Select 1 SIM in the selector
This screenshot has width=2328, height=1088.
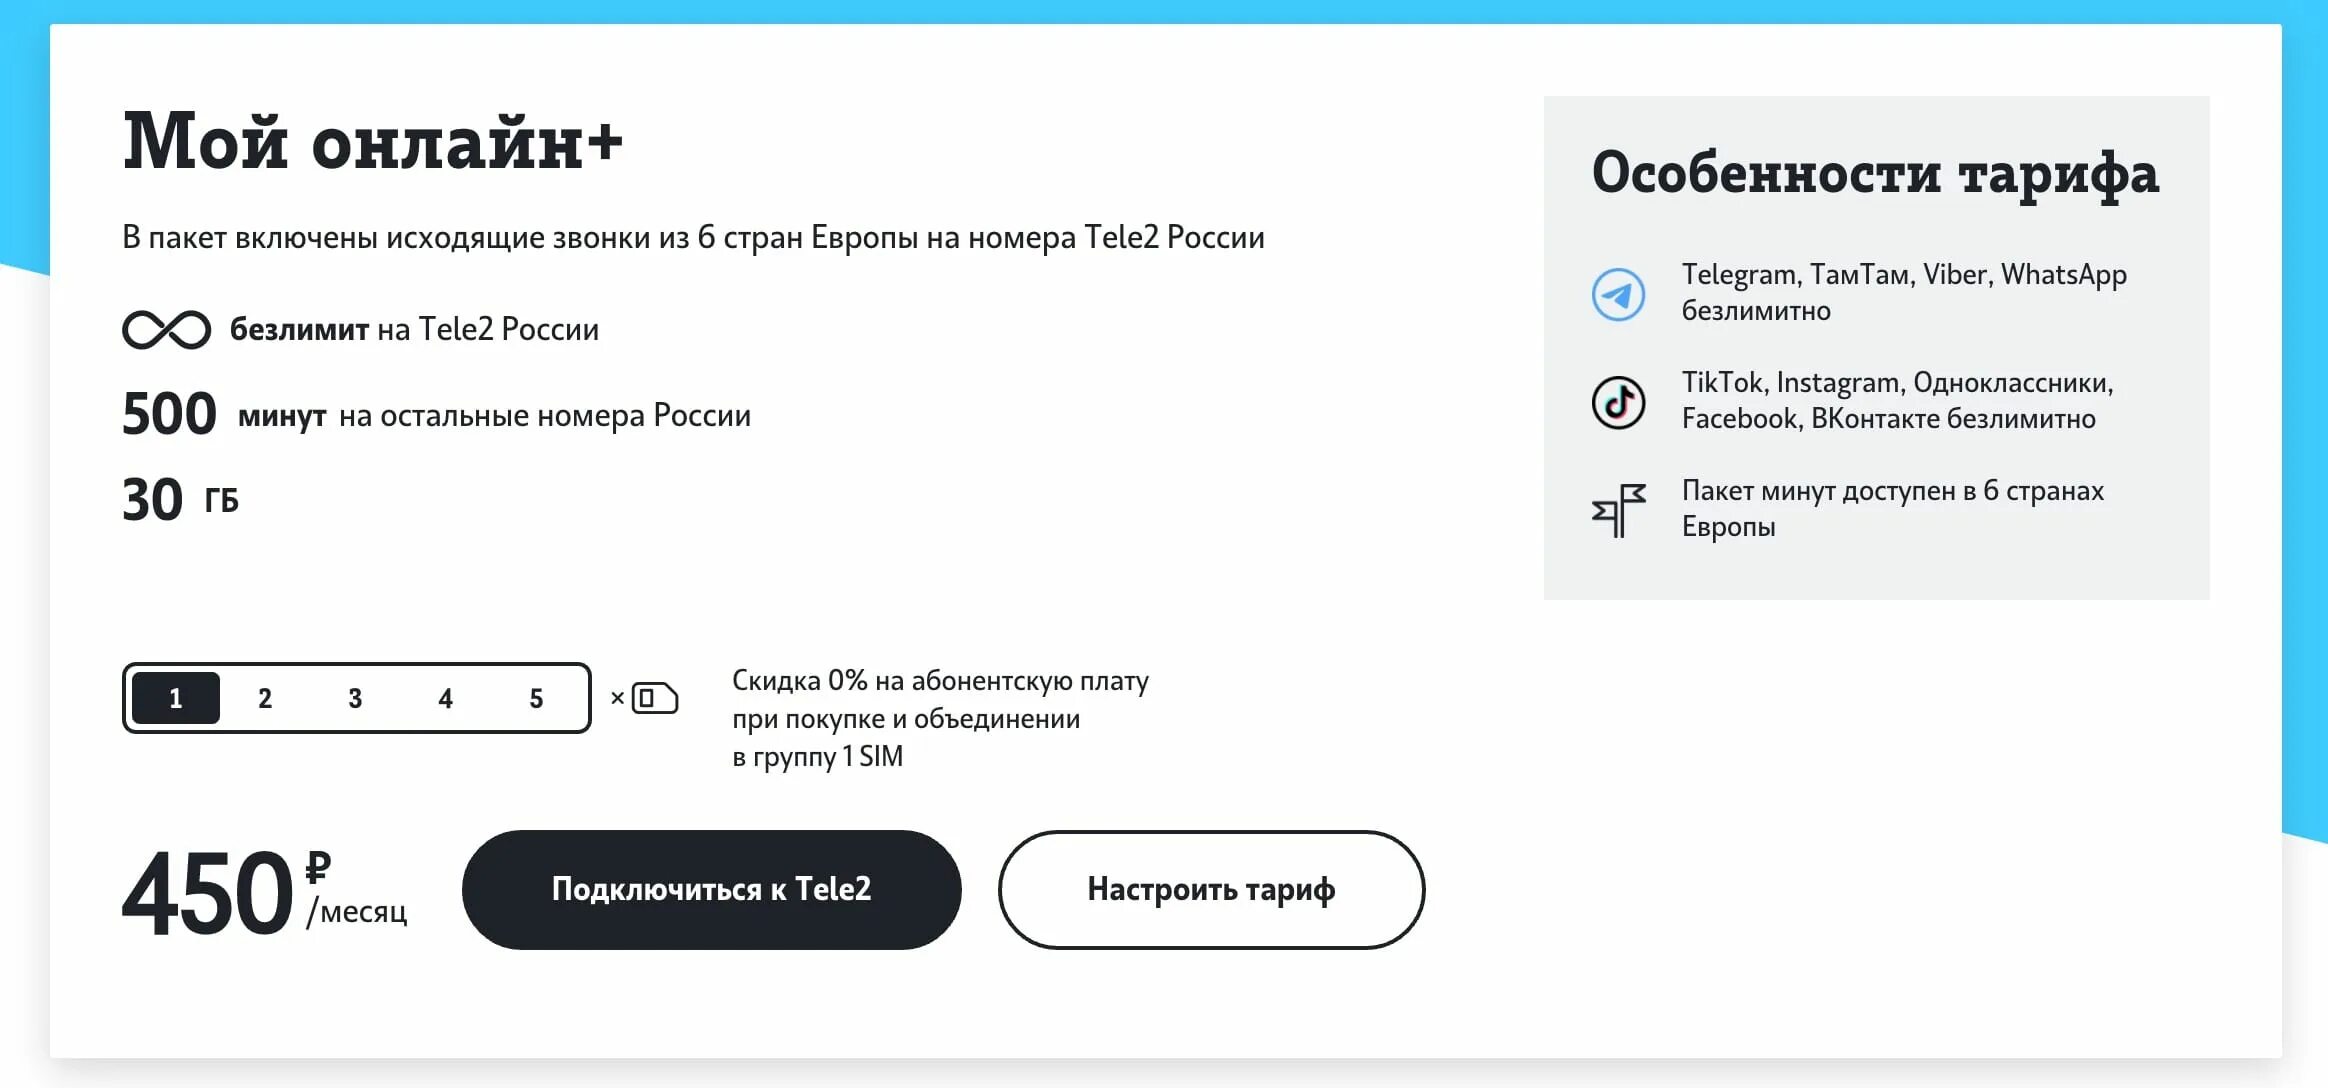coord(176,698)
